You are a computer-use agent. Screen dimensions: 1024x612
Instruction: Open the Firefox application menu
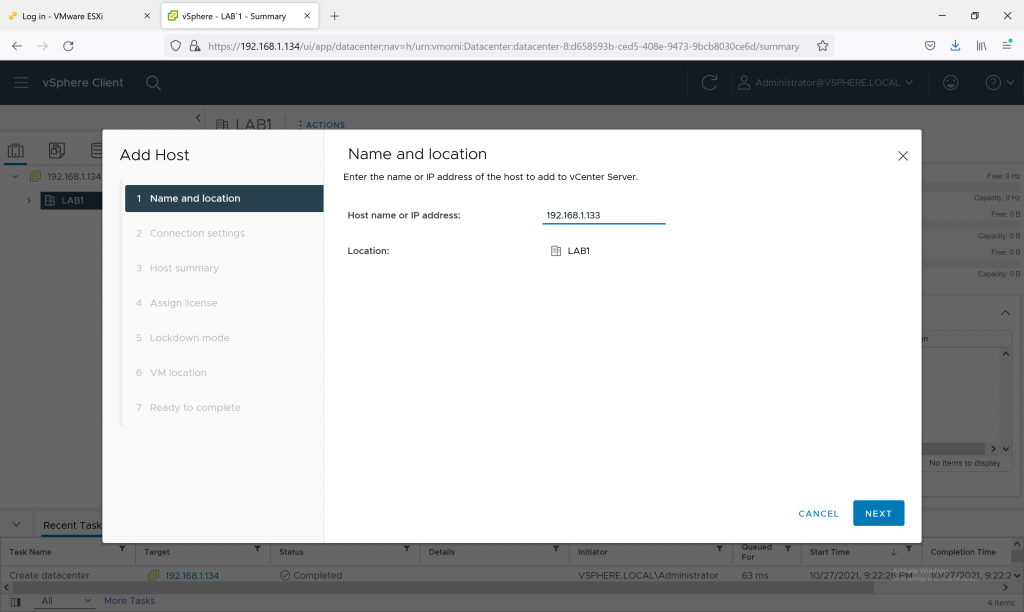tap(1007, 45)
